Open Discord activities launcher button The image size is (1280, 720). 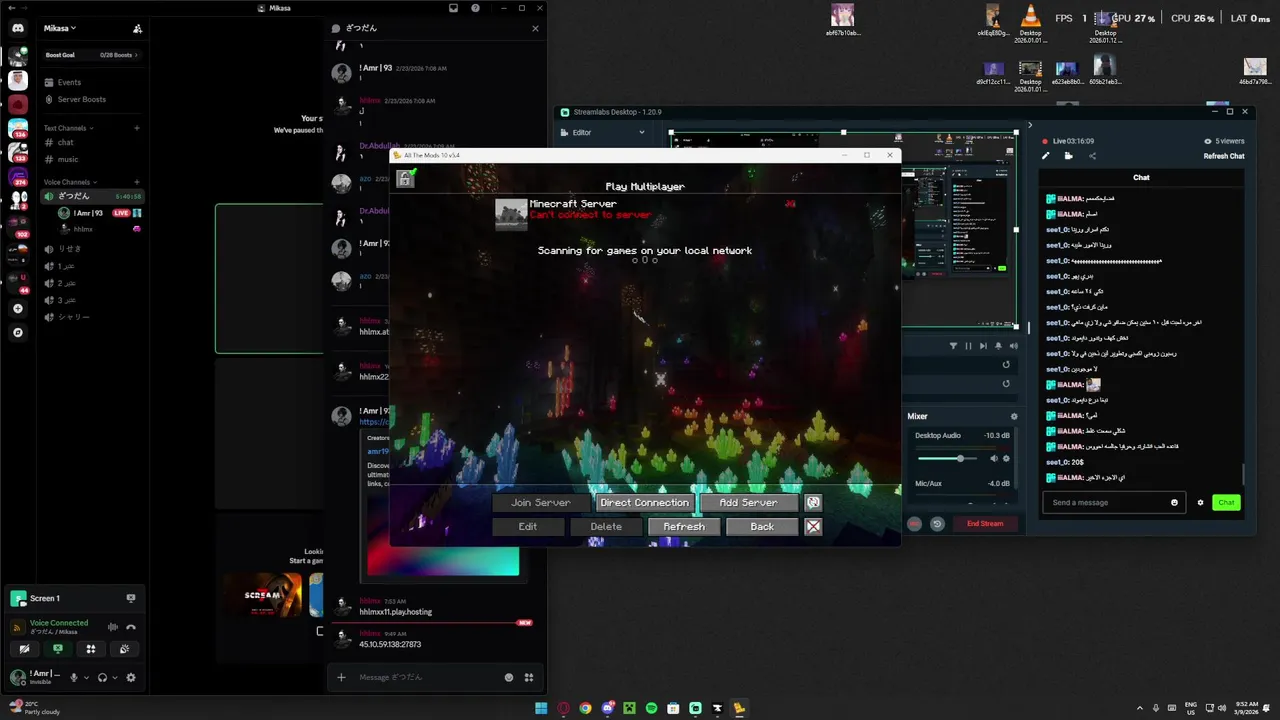click(x=91, y=649)
